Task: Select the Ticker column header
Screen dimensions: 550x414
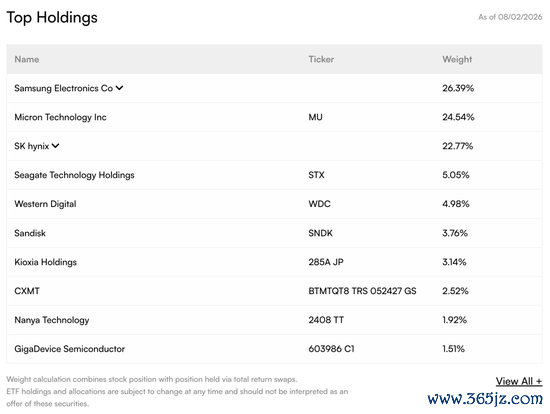Action: pyautogui.click(x=321, y=59)
